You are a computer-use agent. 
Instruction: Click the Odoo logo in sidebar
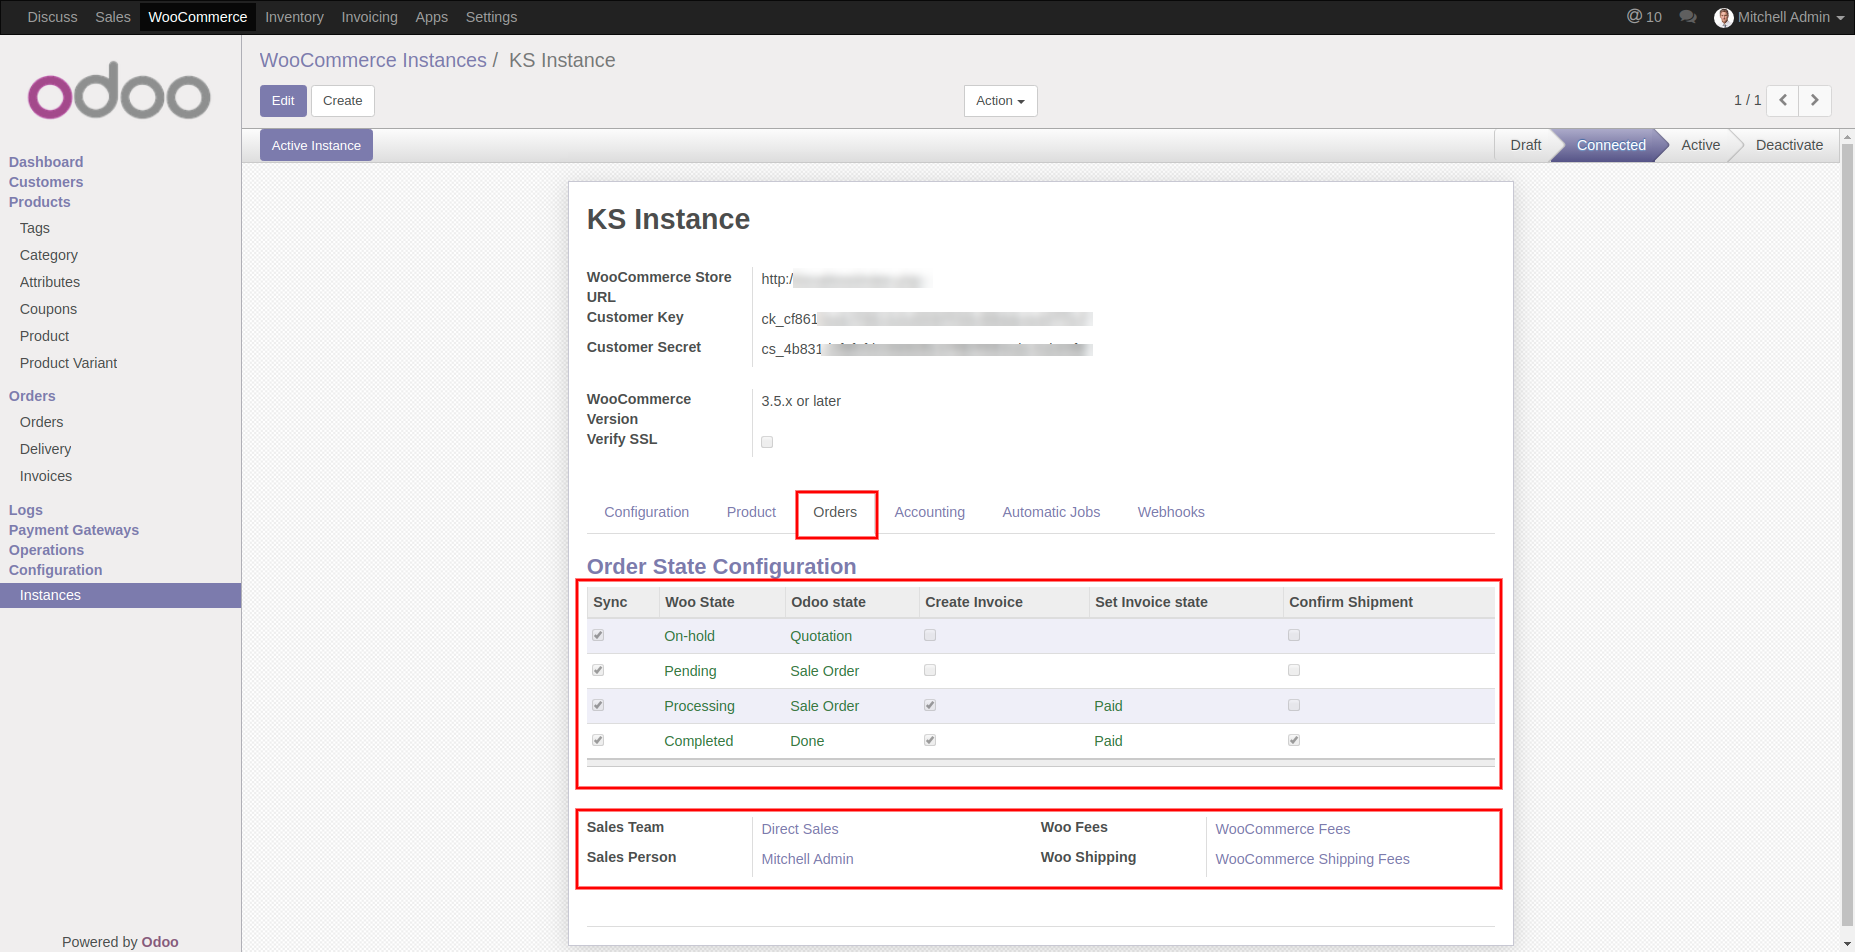pyautogui.click(x=119, y=92)
